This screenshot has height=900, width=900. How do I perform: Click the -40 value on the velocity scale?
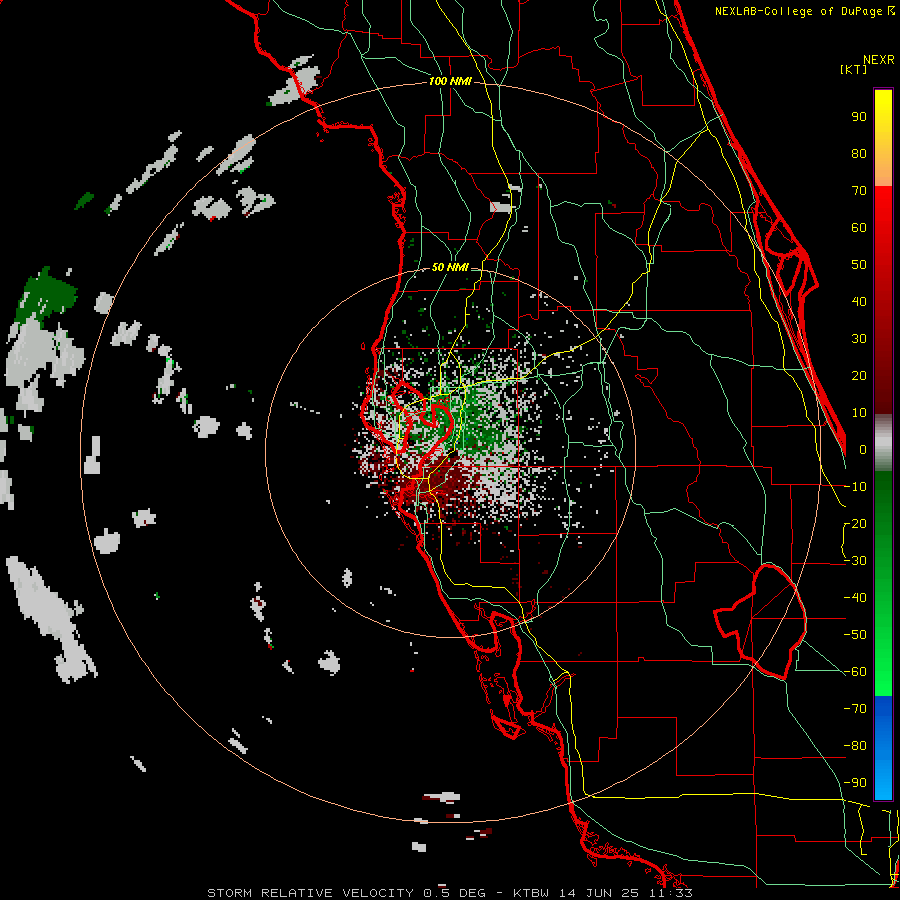pyautogui.click(x=855, y=598)
